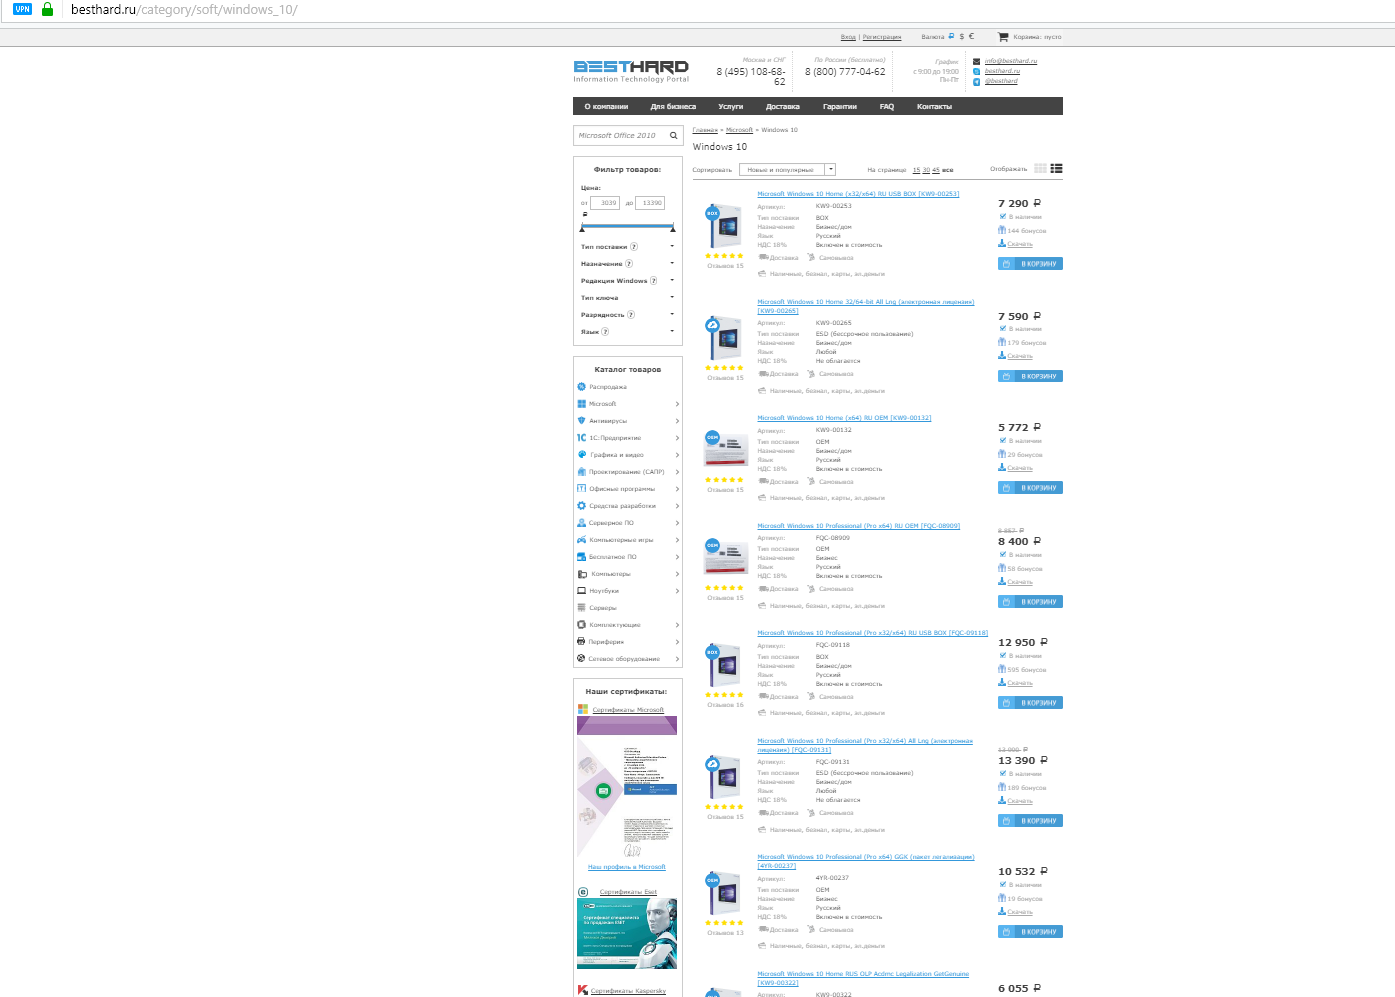1395x997 pixels.
Task: Click the Skype icon beside besthard.ru contact
Action: 977,72
